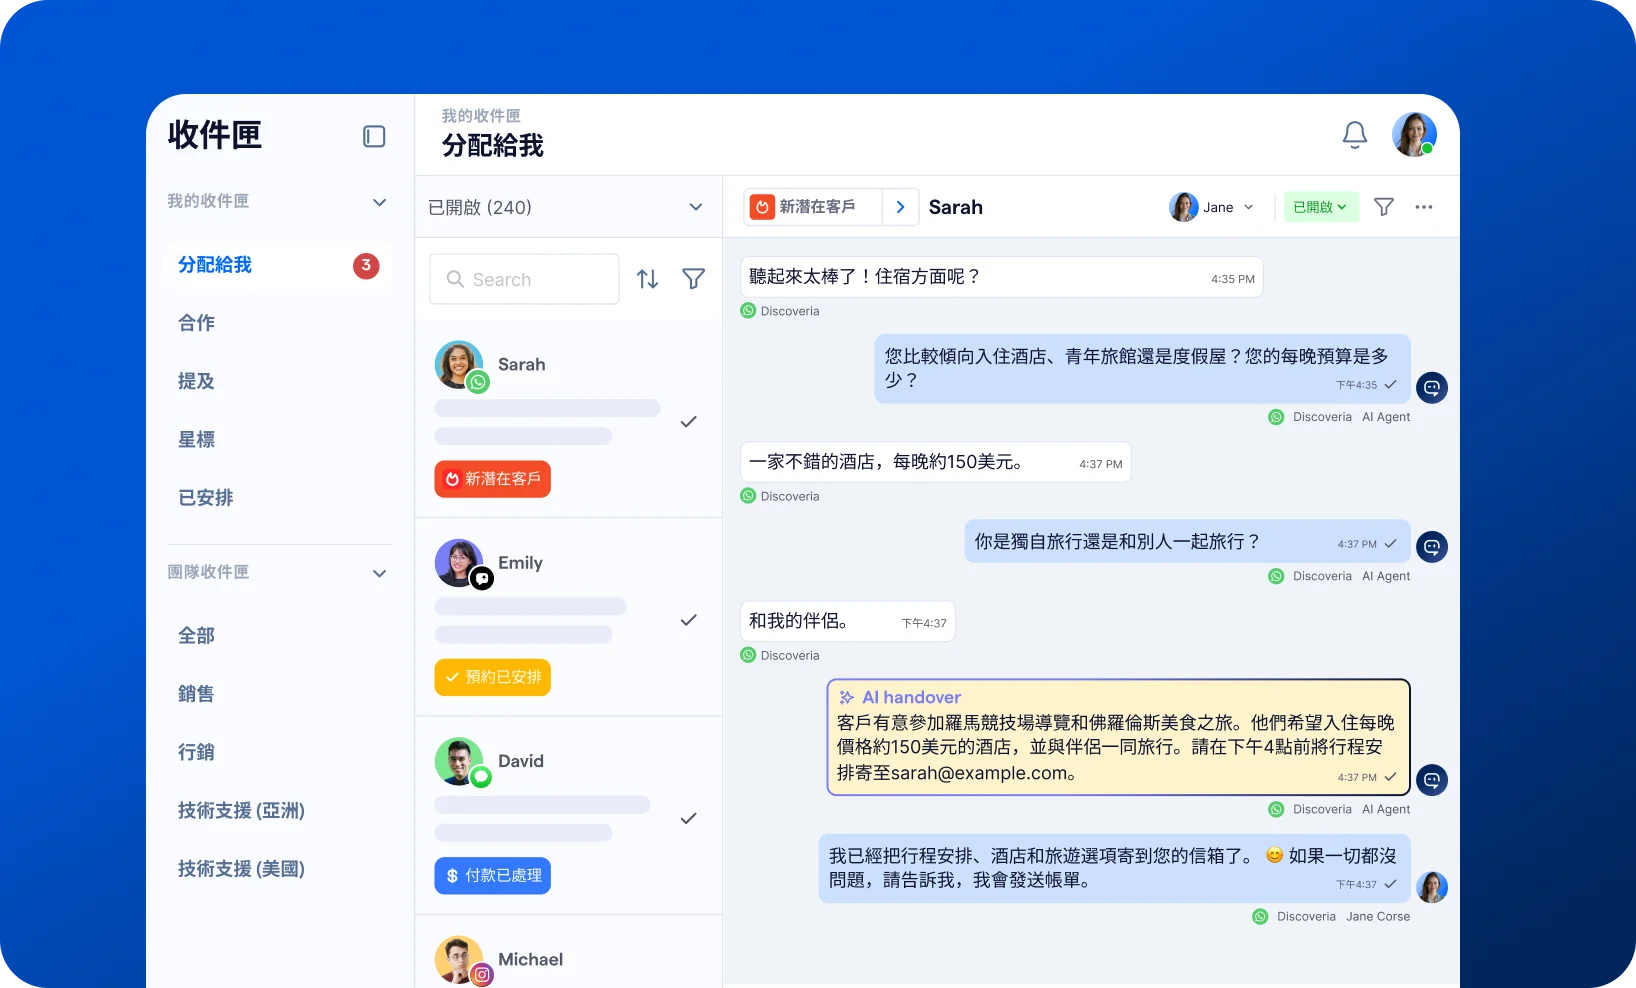The height and width of the screenshot is (988, 1636).
Task: Click the sort icon above the conversation list
Action: [x=647, y=279]
